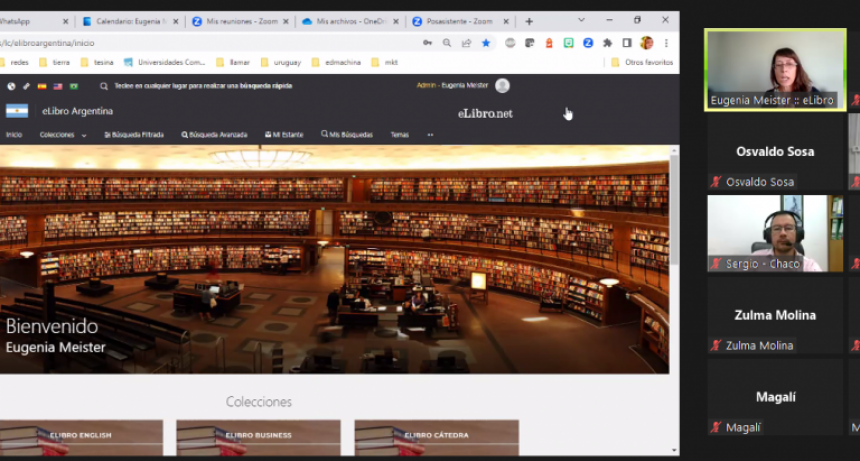This screenshot has width=860, height=461.
Task: Open the eLibro English collection card
Action: coord(81,437)
